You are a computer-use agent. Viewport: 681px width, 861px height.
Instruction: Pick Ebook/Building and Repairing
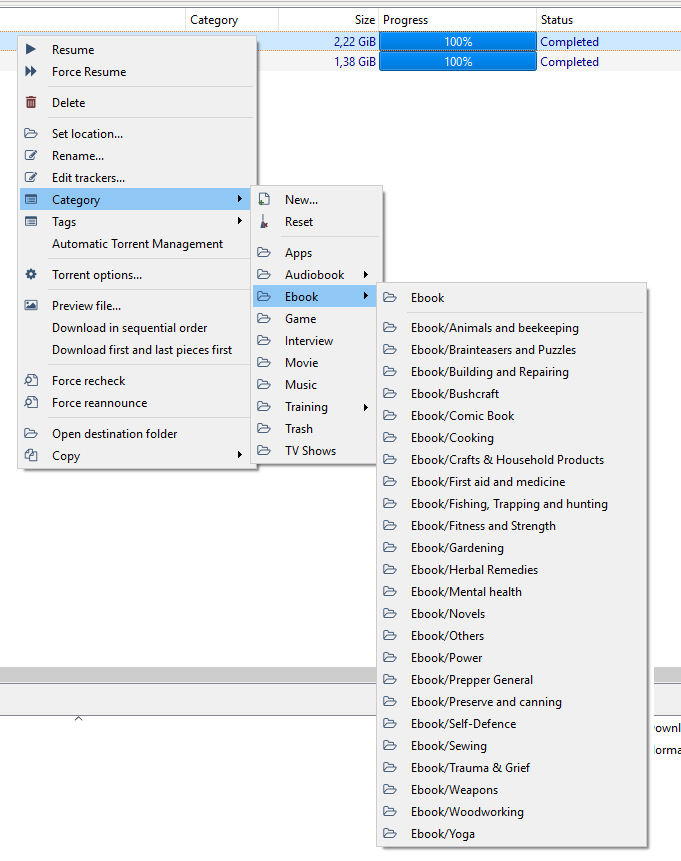512,372
